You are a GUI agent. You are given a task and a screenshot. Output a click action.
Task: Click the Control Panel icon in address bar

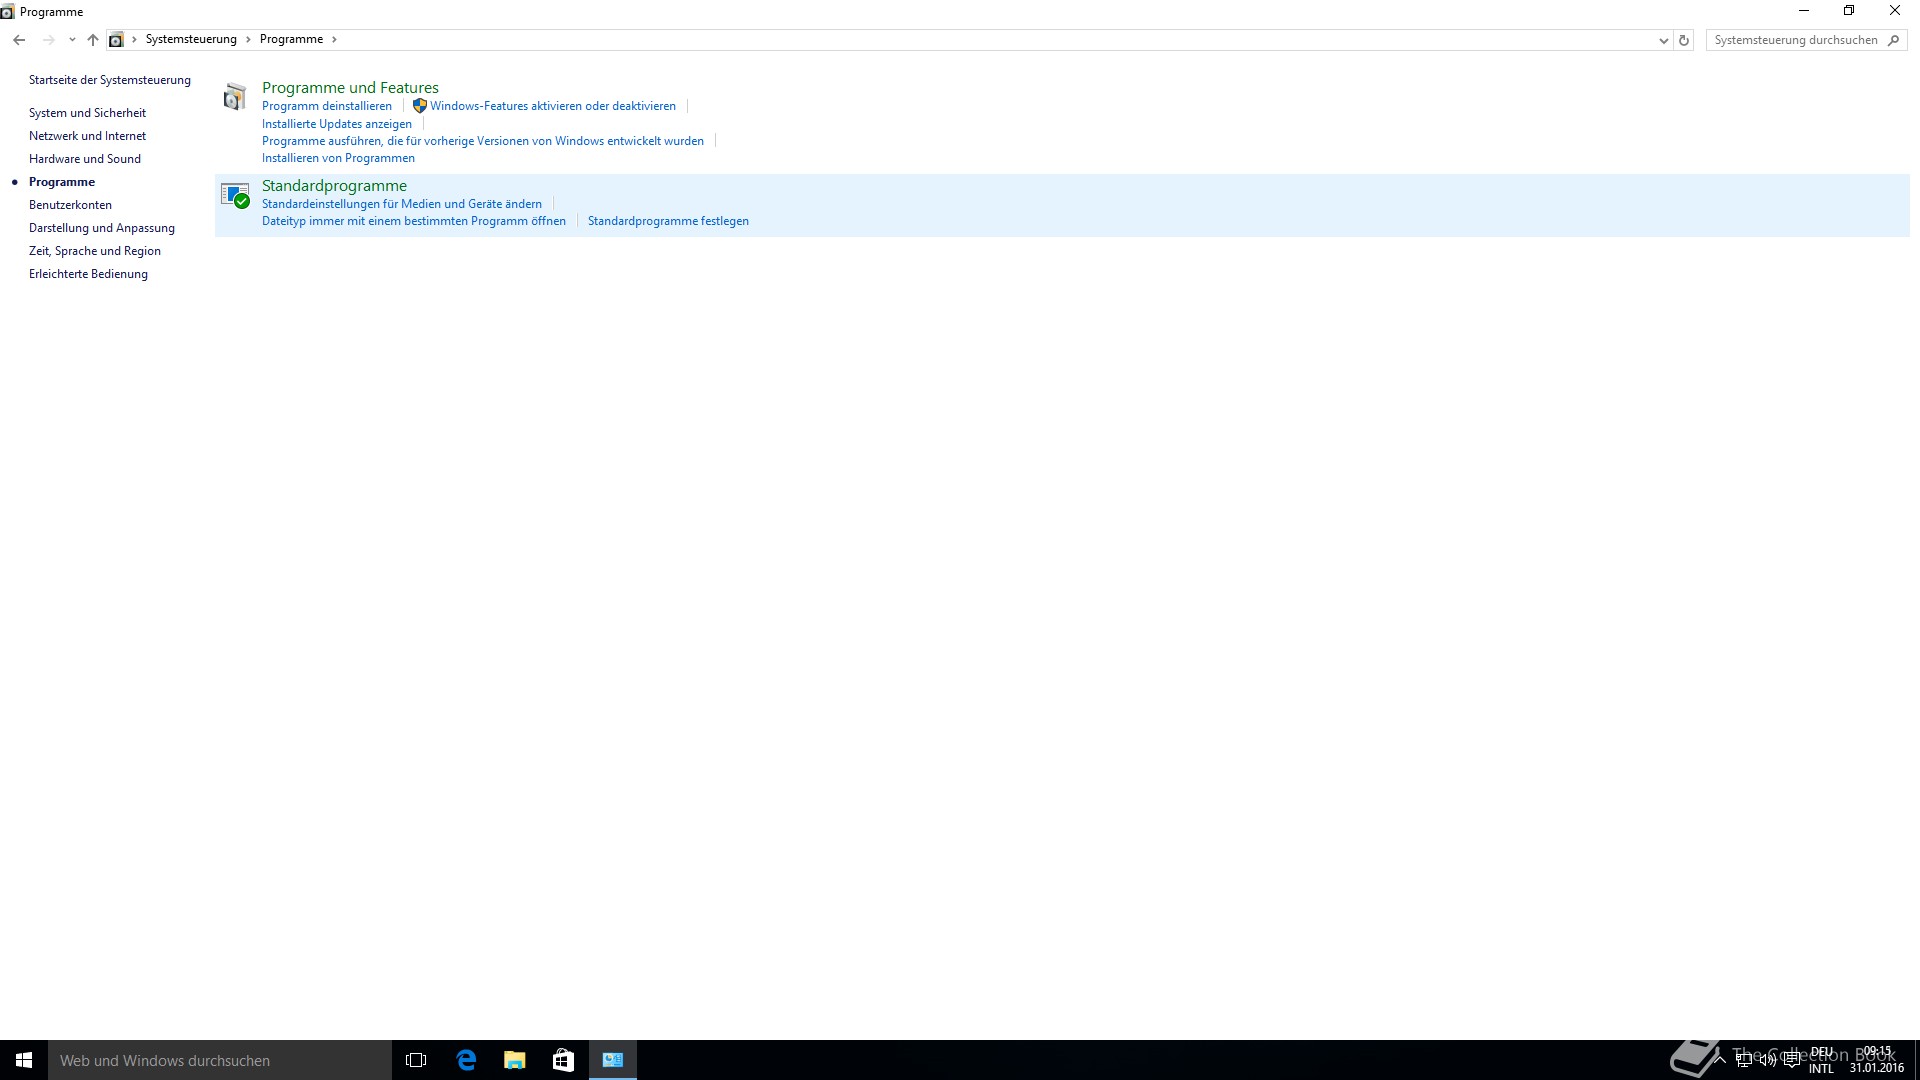[x=116, y=40]
